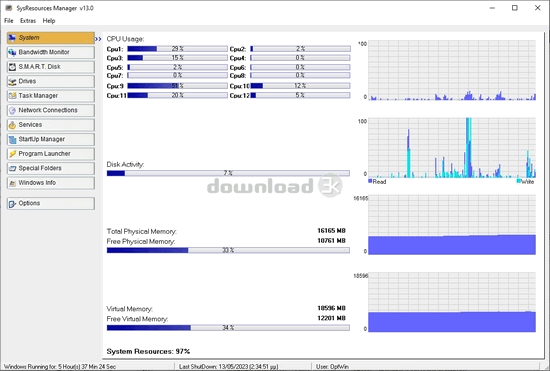
Task: Click the Program Launcher lightning icon
Action: point(12,154)
